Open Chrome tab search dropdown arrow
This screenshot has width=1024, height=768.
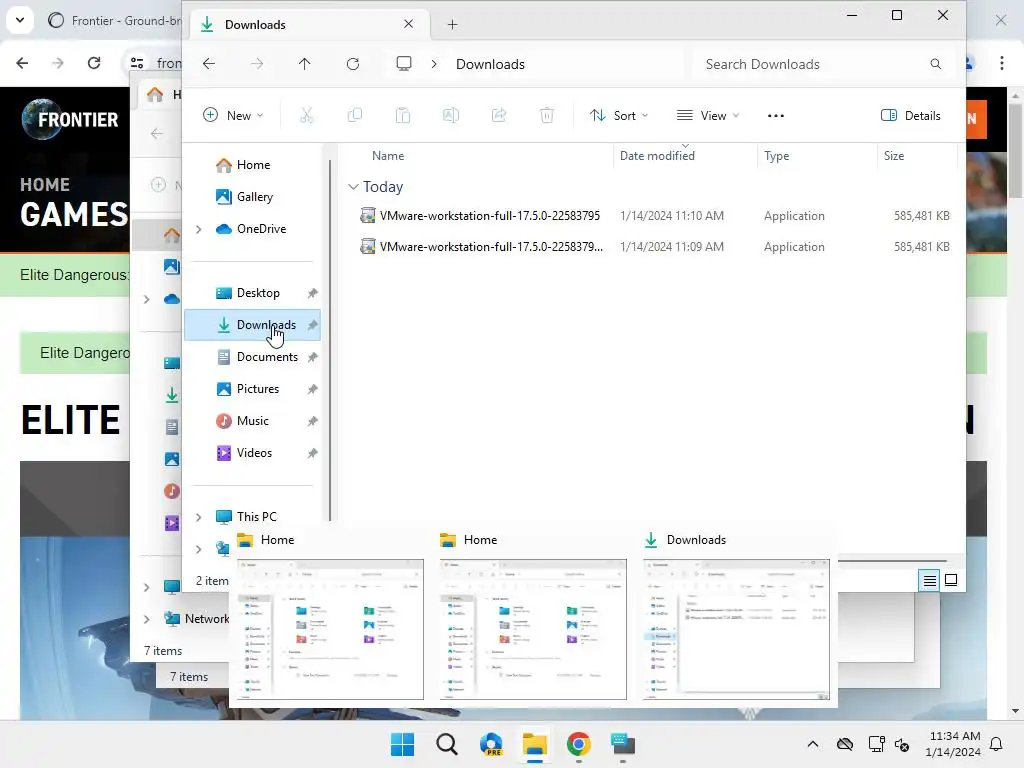coord(20,20)
